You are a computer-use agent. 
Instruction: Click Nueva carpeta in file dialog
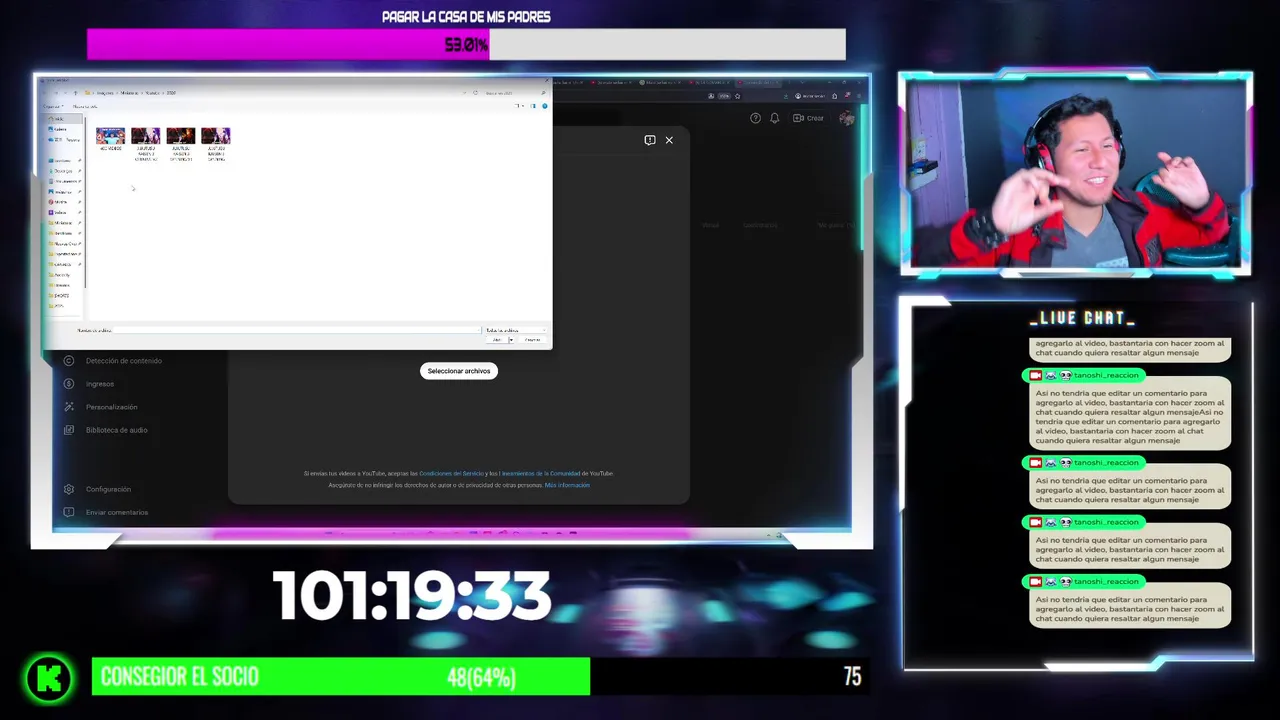[x=85, y=106]
